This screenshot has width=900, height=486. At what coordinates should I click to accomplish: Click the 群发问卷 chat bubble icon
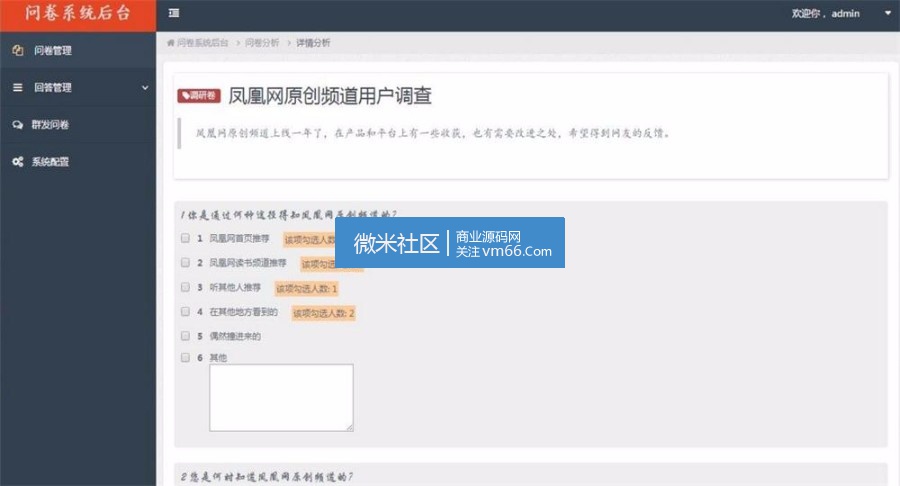click(x=18, y=125)
